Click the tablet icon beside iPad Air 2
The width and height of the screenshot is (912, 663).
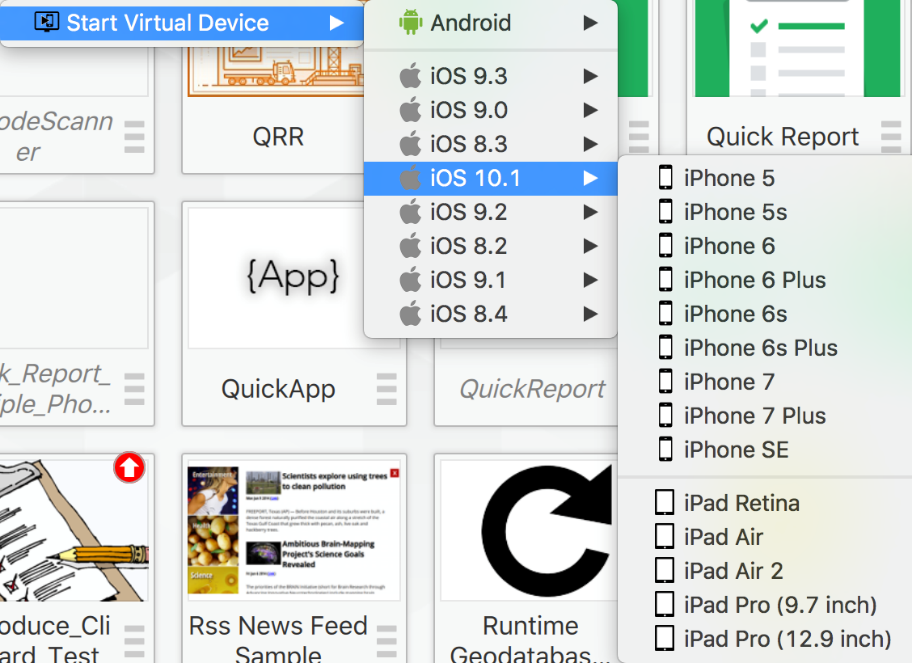[665, 571]
